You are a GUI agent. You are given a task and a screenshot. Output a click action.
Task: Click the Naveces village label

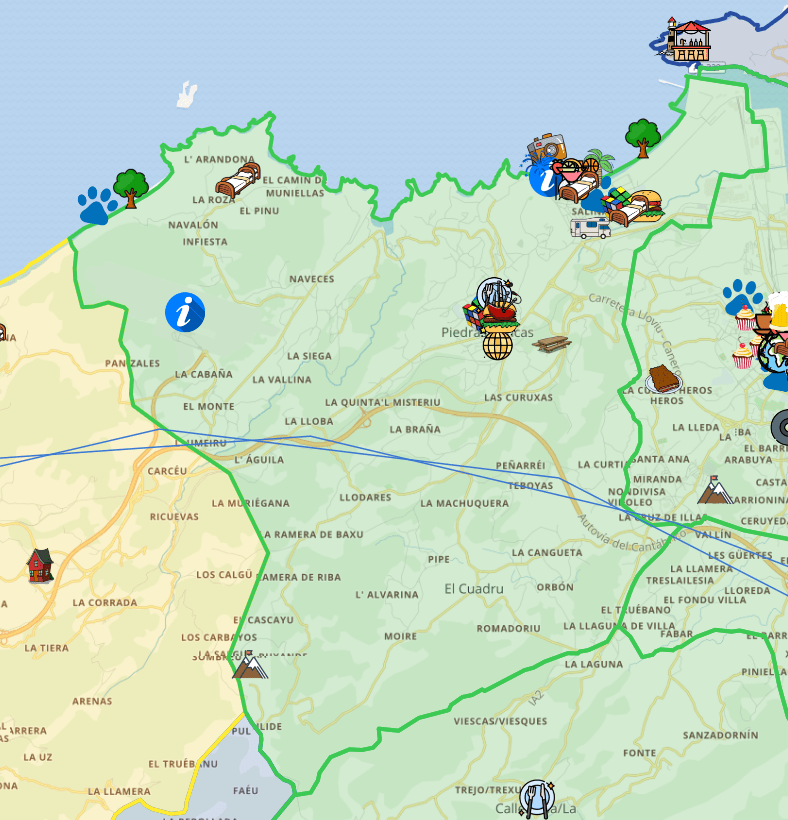click(312, 279)
